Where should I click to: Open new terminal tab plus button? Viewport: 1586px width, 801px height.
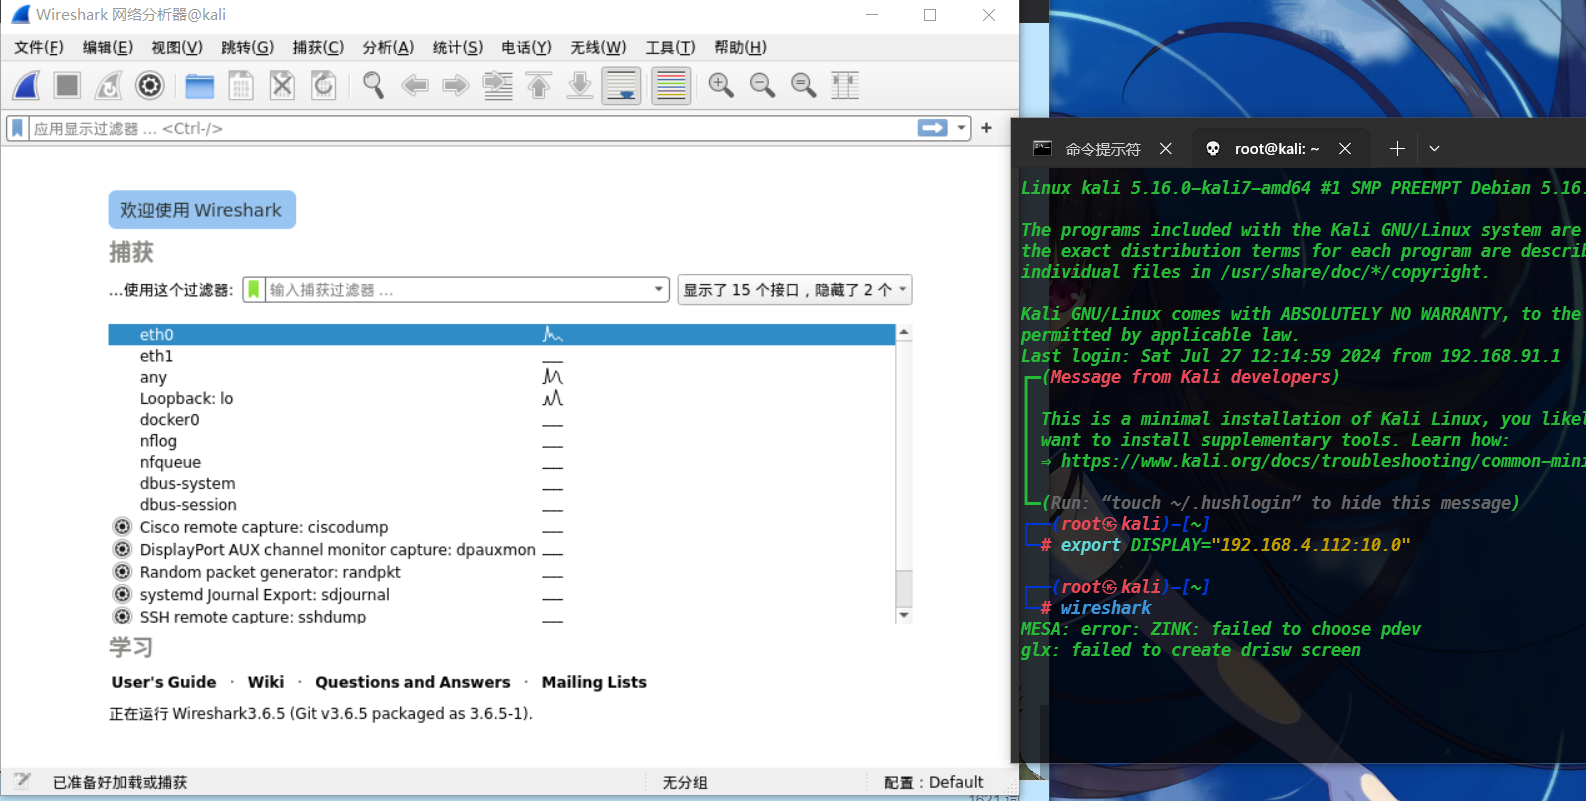pyautogui.click(x=1397, y=149)
